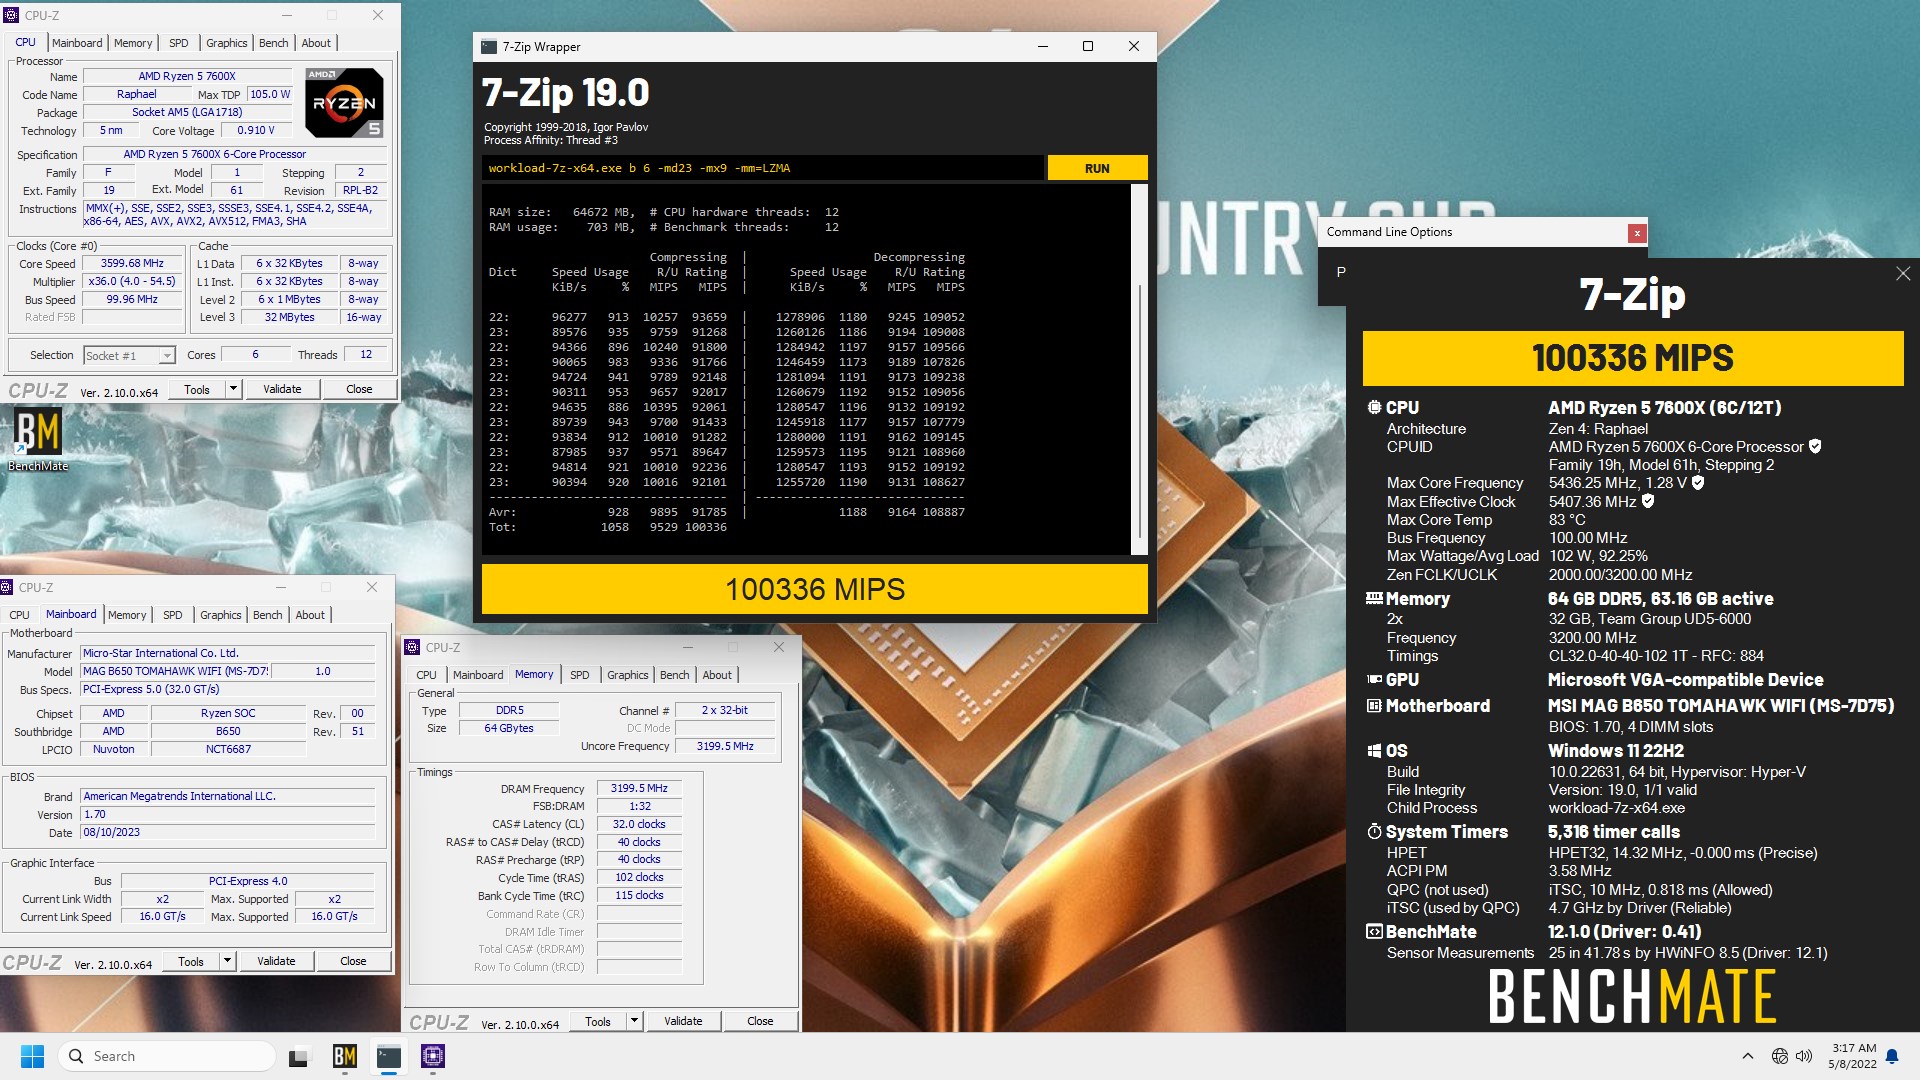The width and height of the screenshot is (1920, 1080).
Task: Click the System Timers clock icon
Action: (x=1374, y=832)
